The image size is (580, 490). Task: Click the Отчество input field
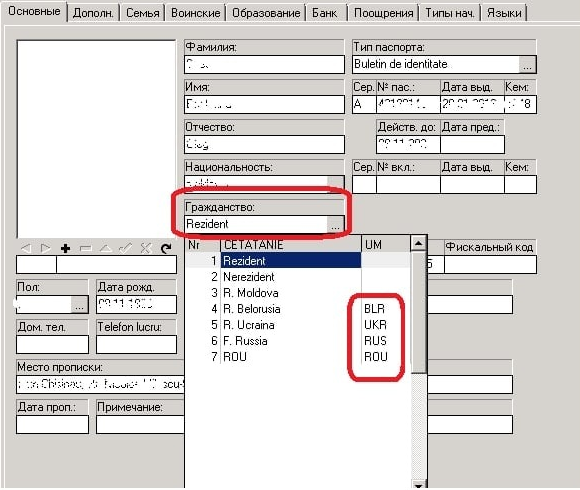tap(264, 144)
